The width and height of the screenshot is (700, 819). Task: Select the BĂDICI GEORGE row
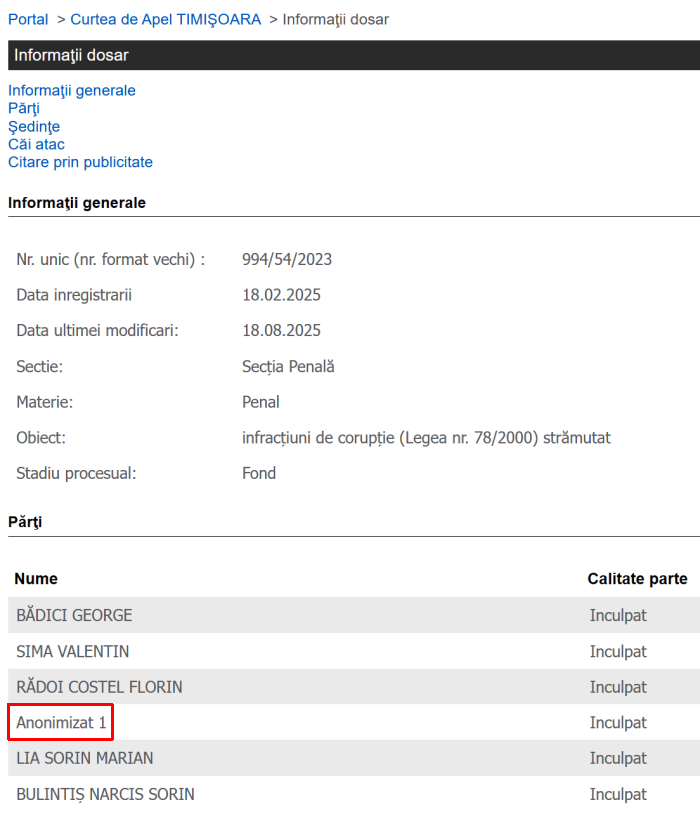pos(354,615)
